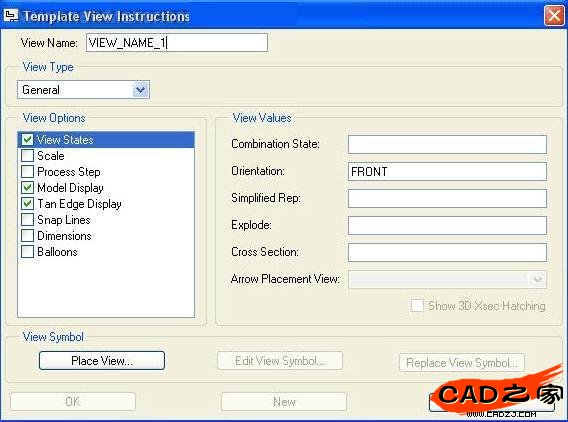The image size is (568, 422).
Task: Click the Place View button
Action: (x=102, y=360)
